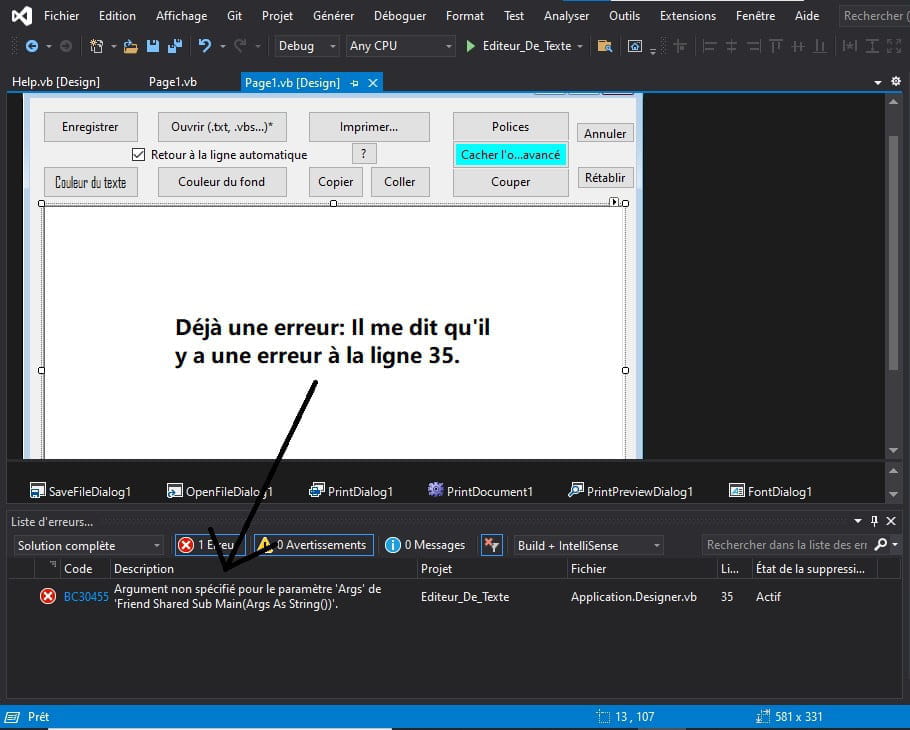This screenshot has height=730, width=910.
Task: Click the document tabs settings gear icon
Action: pyautogui.click(x=896, y=81)
